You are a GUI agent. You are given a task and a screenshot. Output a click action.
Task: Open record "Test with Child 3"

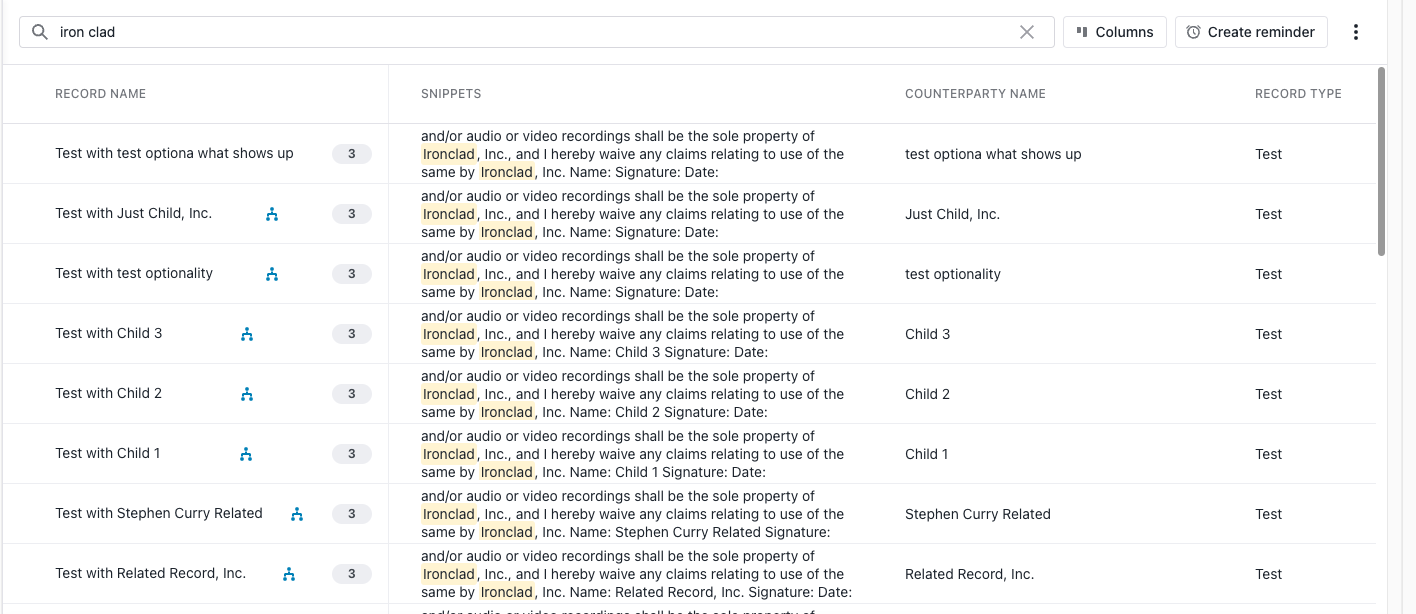click(x=109, y=333)
